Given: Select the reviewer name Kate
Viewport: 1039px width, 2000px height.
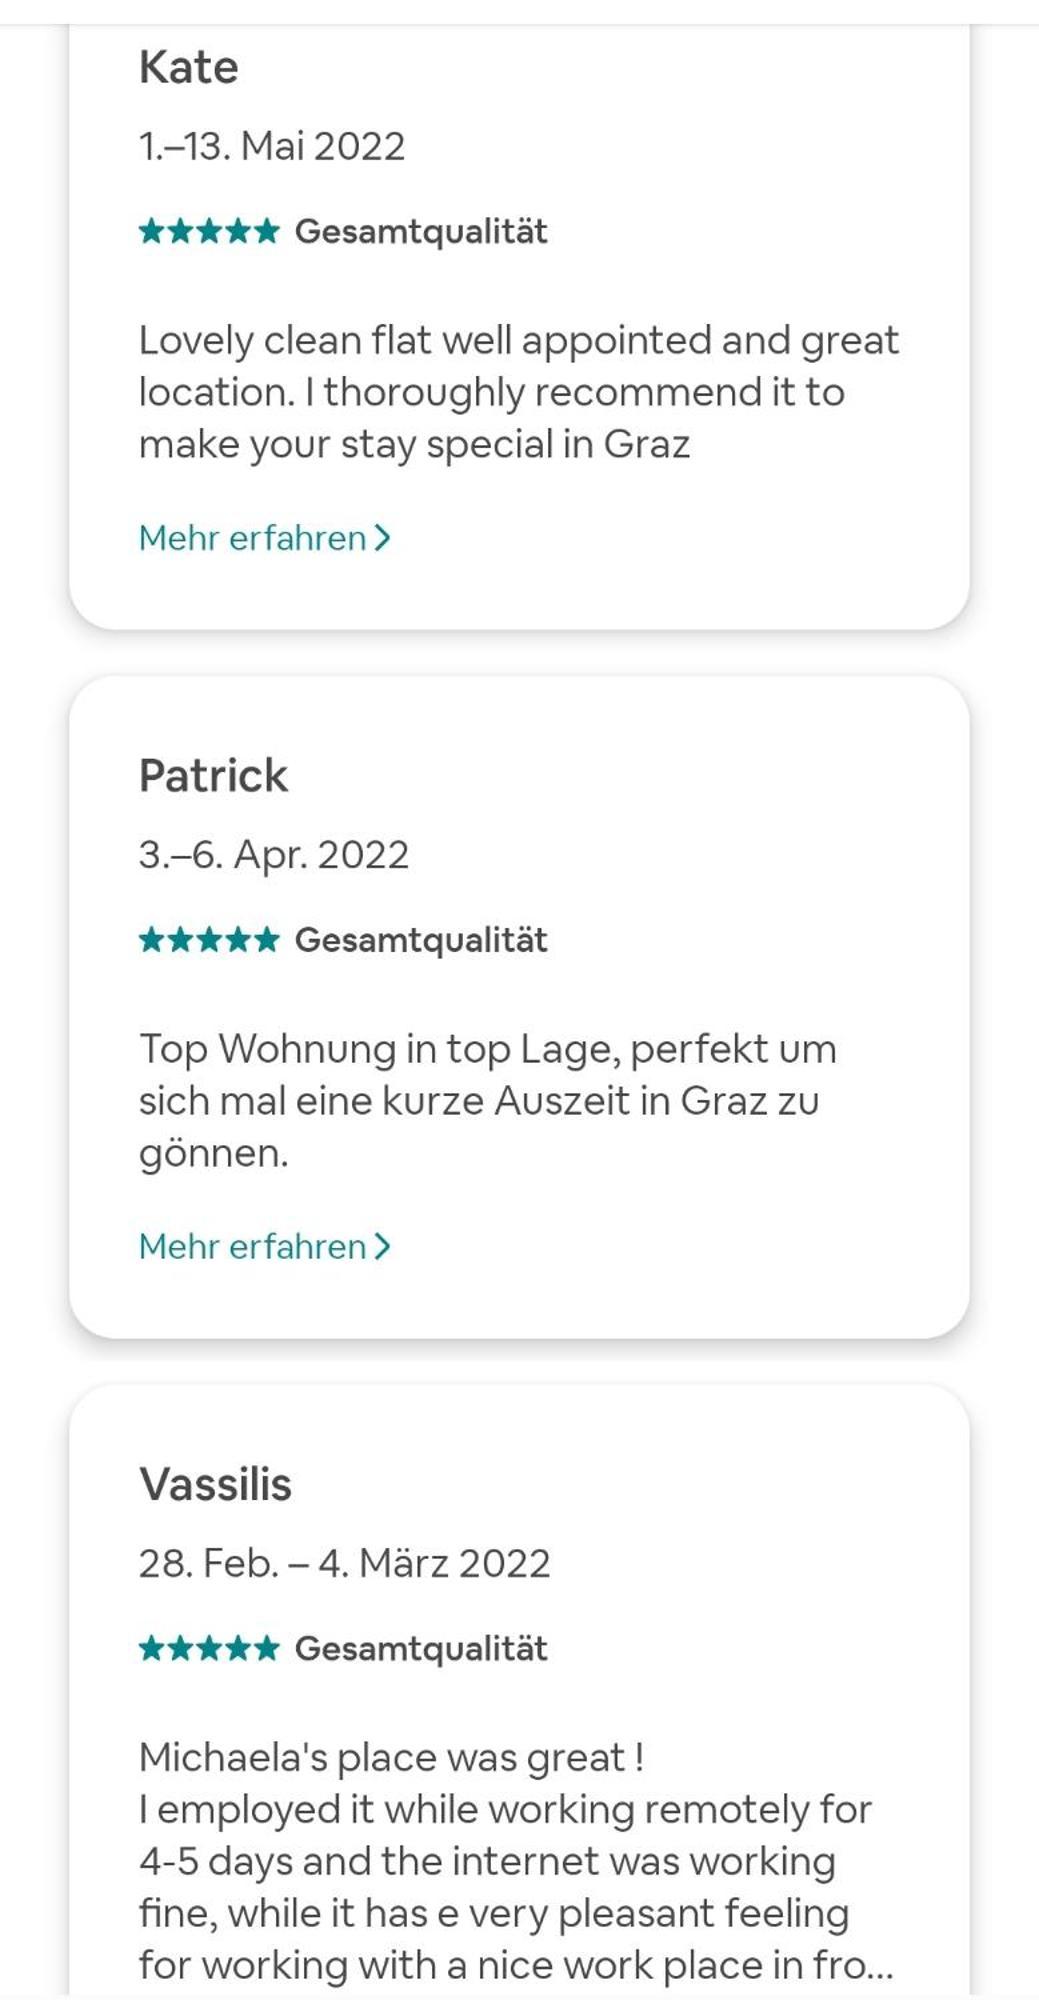Looking at the screenshot, I should pyautogui.click(x=189, y=68).
